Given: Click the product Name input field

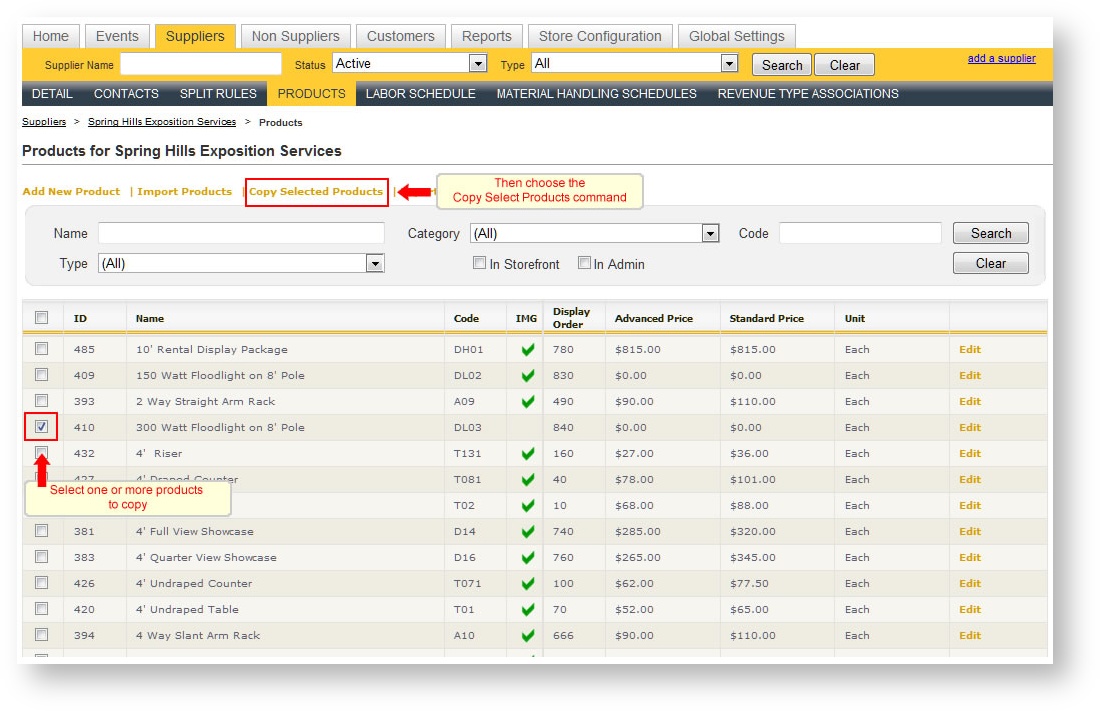Looking at the screenshot, I should click(x=241, y=234).
